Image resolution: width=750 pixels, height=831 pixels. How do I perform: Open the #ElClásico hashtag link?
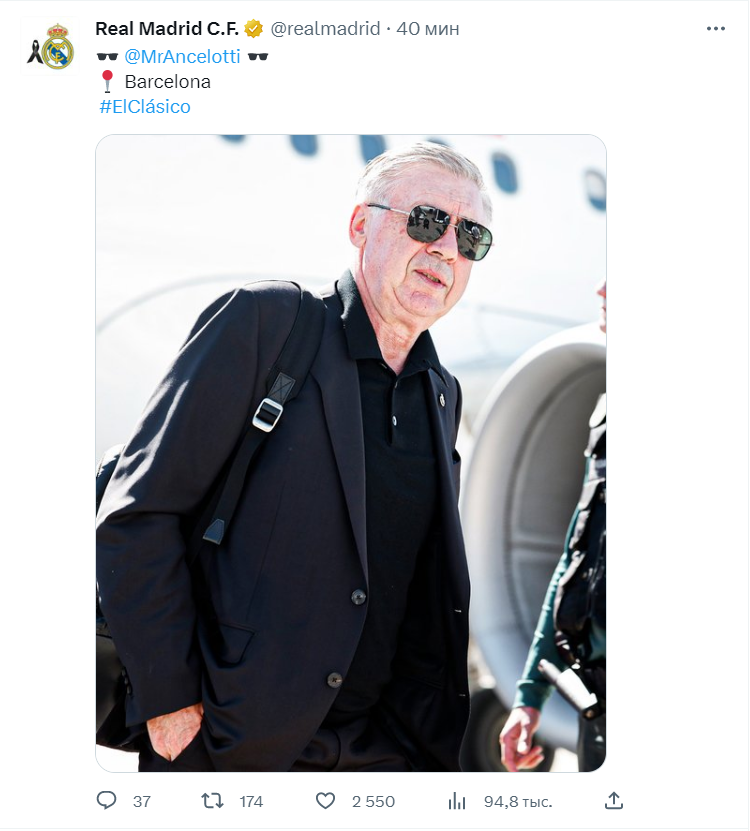[x=145, y=107]
